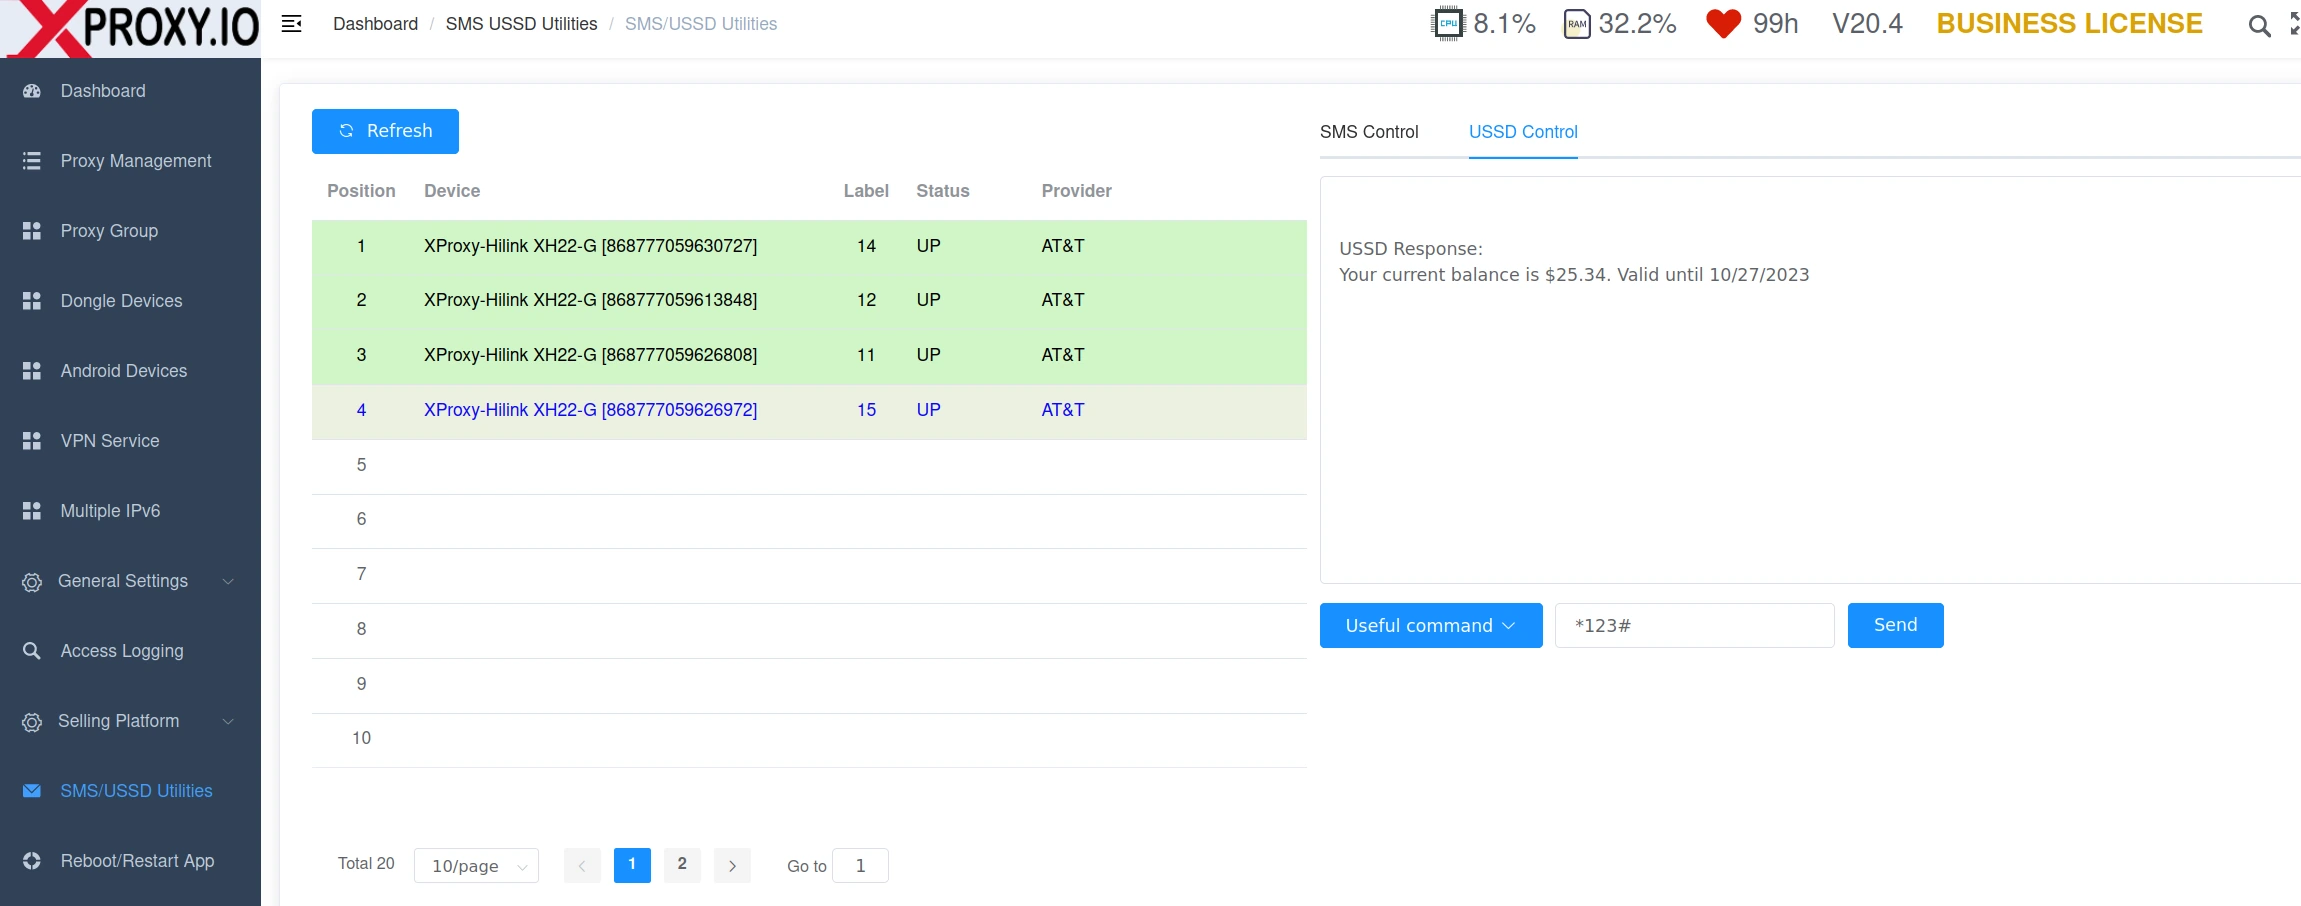
Task: Select device row 868777059613848
Action: pos(809,300)
